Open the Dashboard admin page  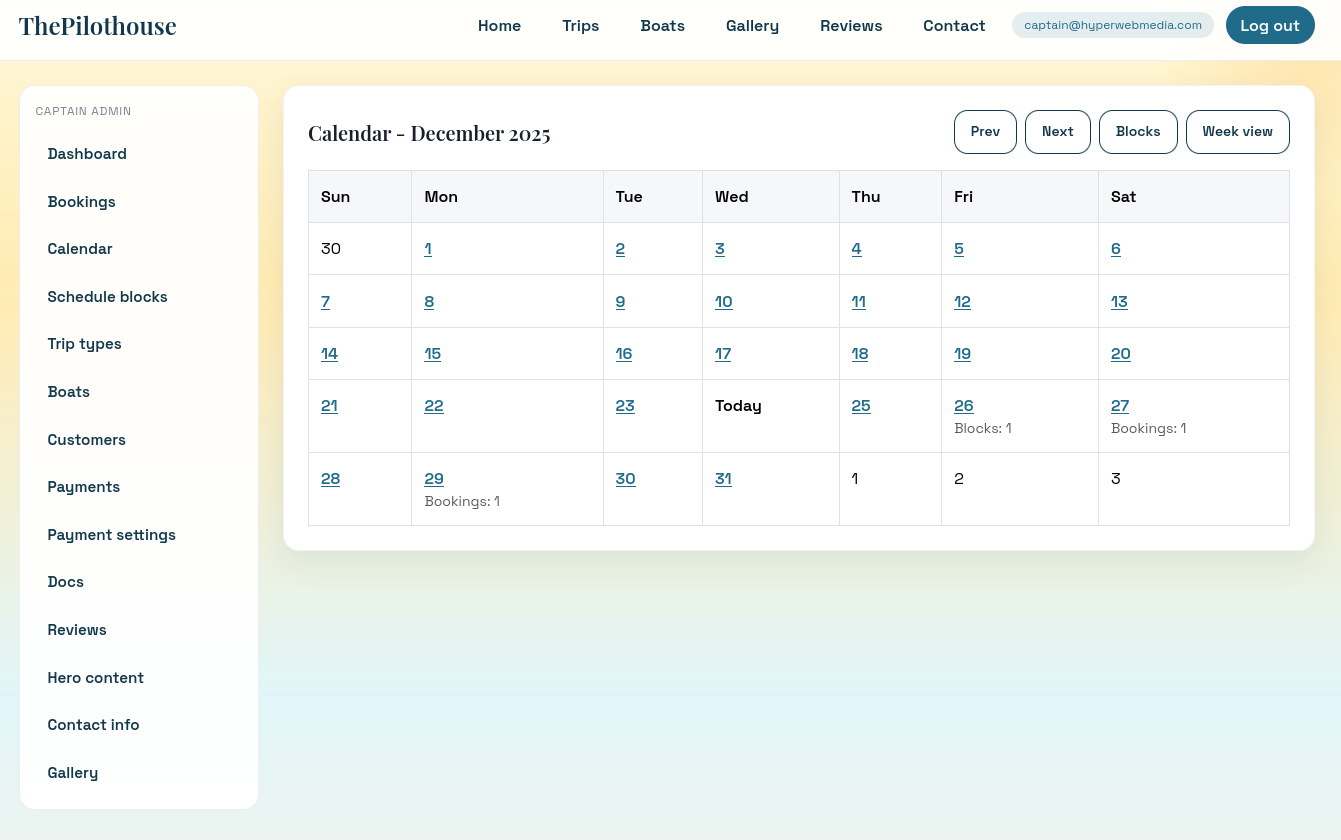(87, 154)
